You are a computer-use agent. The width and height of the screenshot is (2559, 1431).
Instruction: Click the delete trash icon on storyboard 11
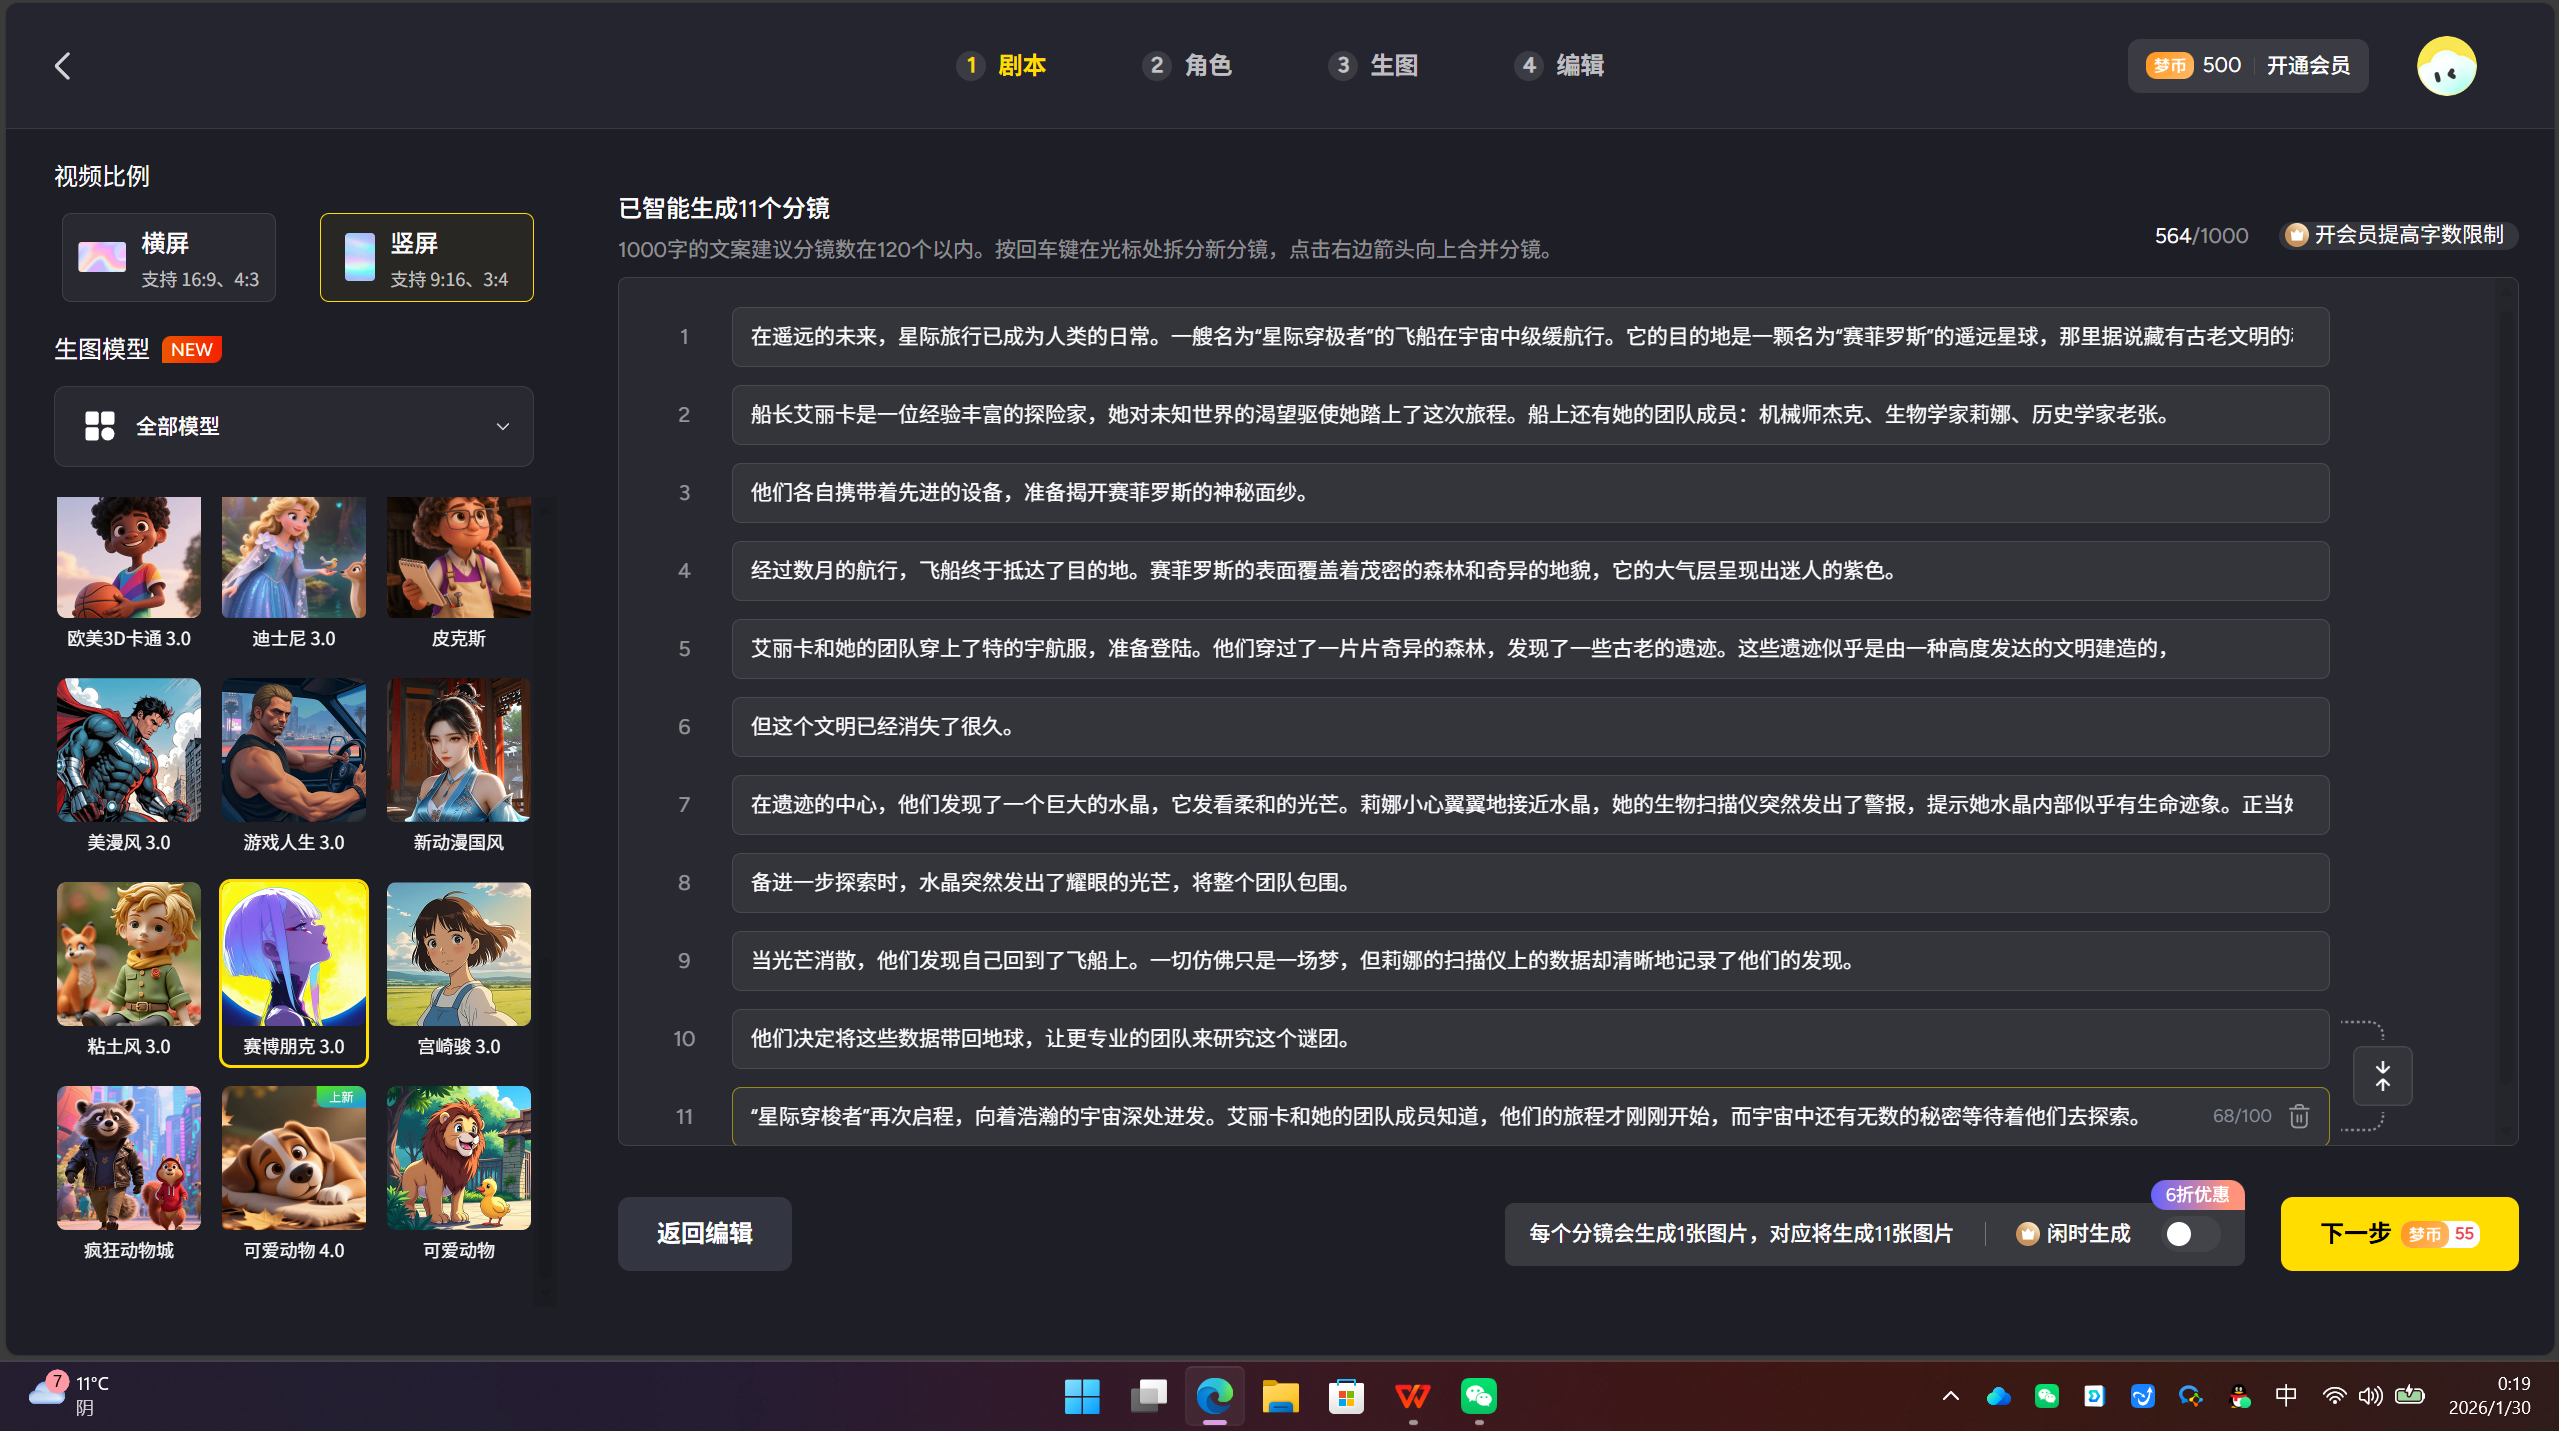pyautogui.click(x=2297, y=1116)
